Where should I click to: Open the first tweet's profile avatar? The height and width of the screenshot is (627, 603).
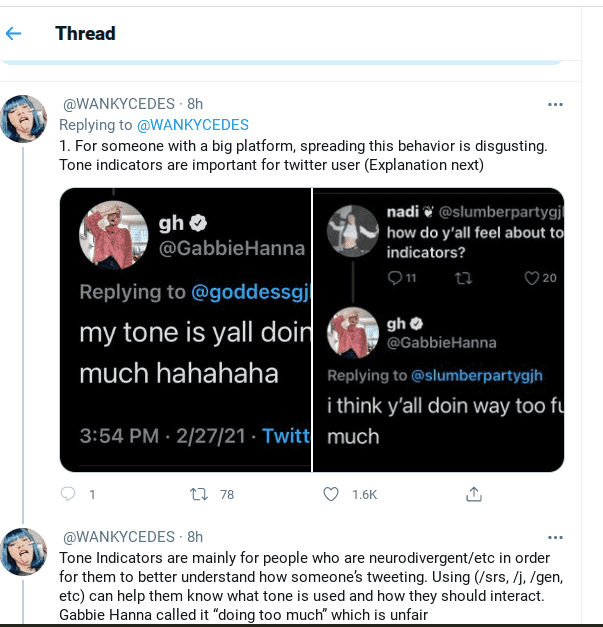[24, 119]
